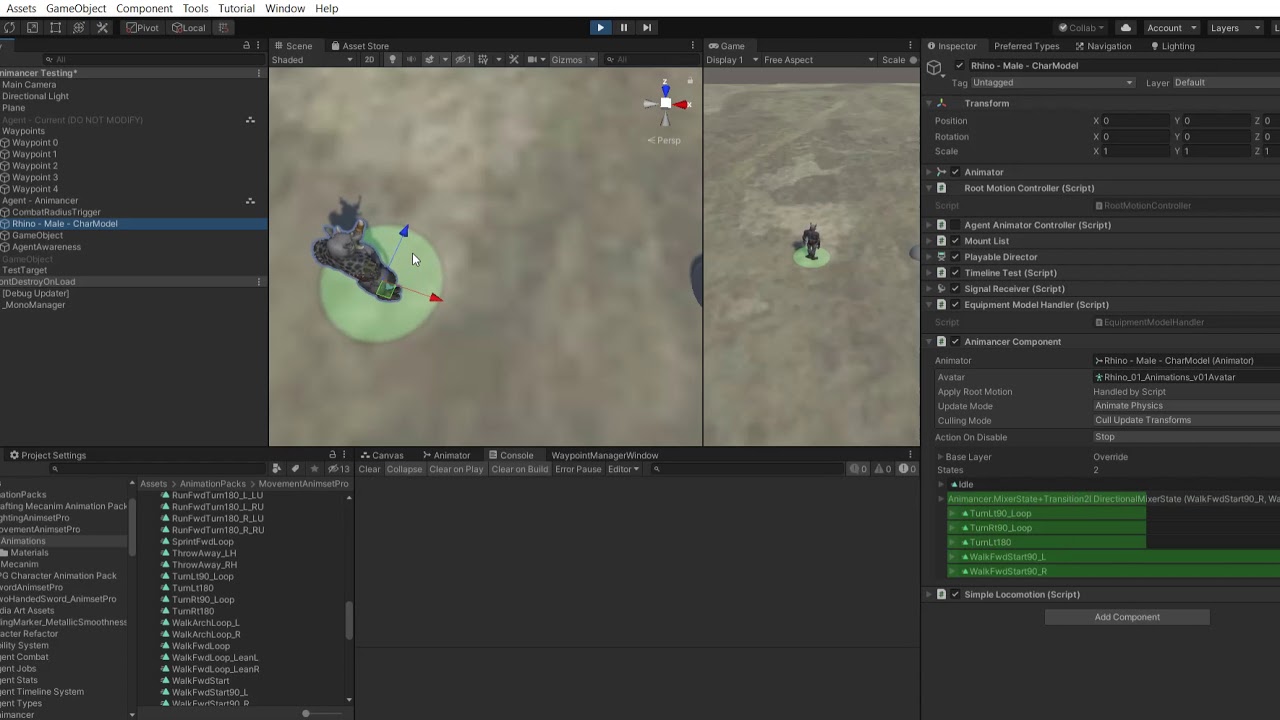Expand Simple Locomotion script foldout
The height and width of the screenshot is (720, 1280).
coord(928,595)
